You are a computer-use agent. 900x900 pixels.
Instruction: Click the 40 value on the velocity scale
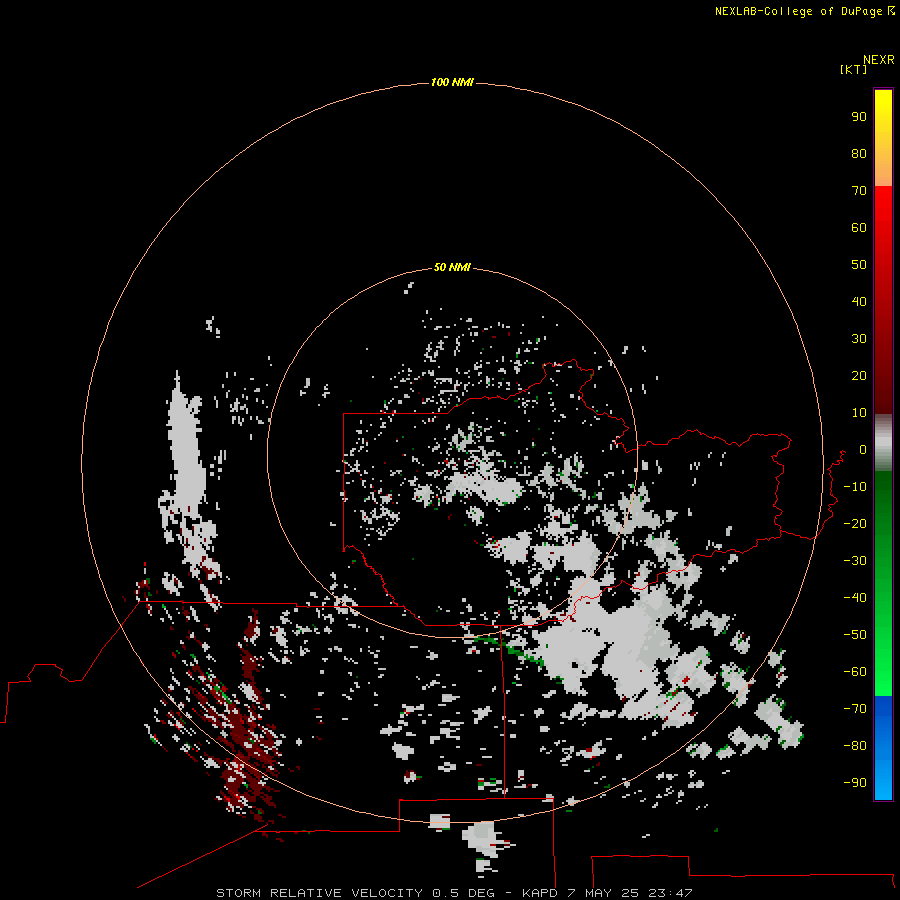pos(859,302)
